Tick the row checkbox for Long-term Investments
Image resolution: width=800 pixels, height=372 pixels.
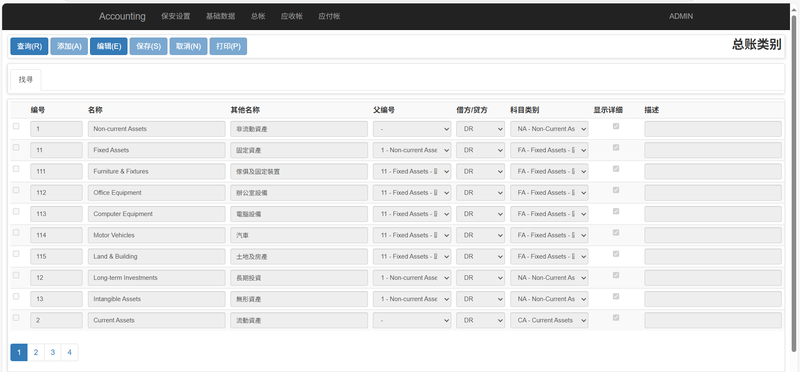[x=16, y=275]
